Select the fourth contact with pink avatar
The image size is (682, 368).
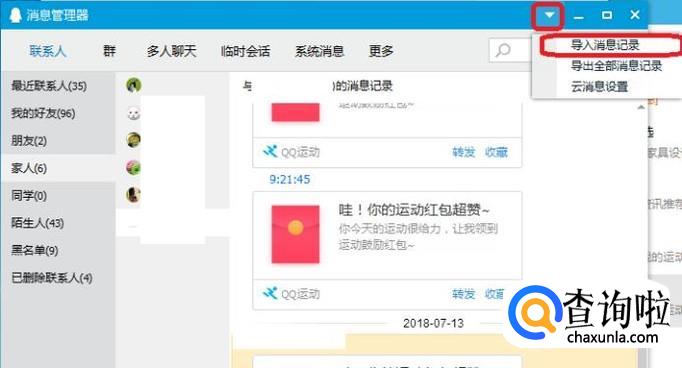point(134,167)
